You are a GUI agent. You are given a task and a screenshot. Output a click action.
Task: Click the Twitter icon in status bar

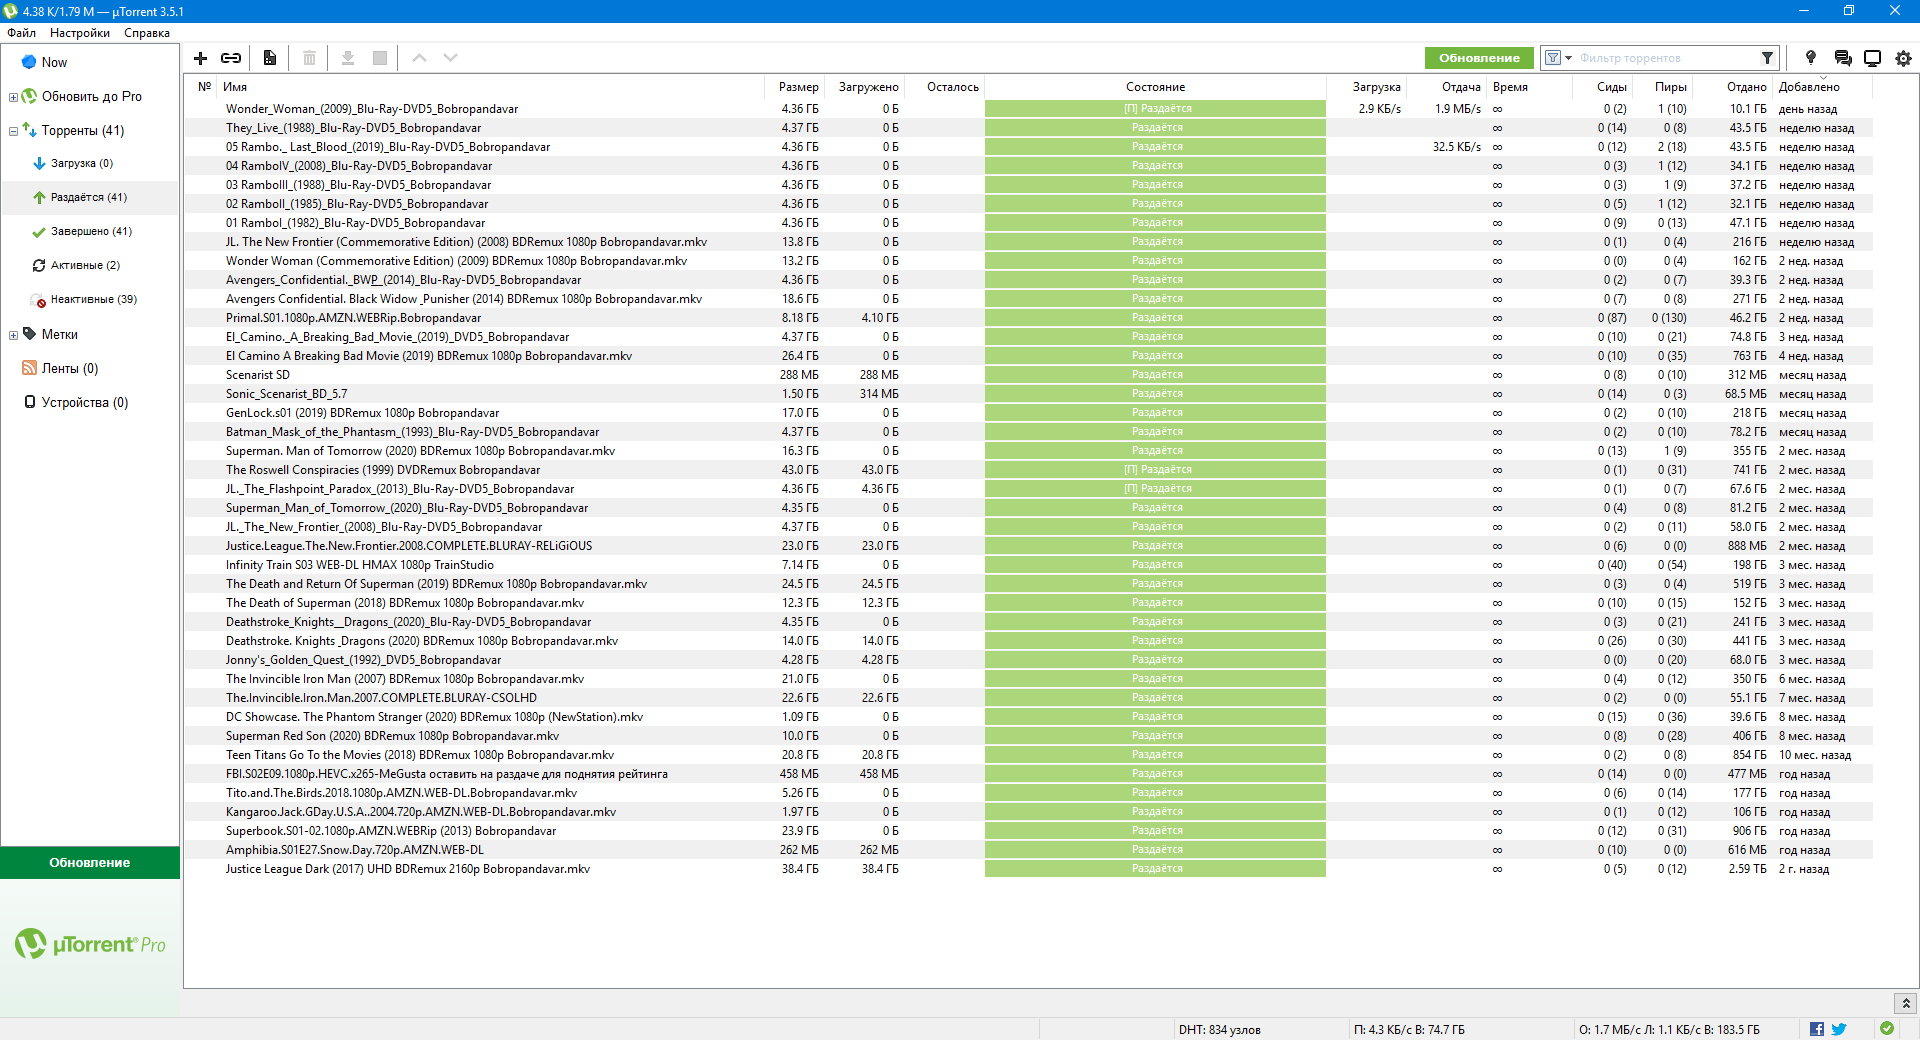[1838, 1029]
